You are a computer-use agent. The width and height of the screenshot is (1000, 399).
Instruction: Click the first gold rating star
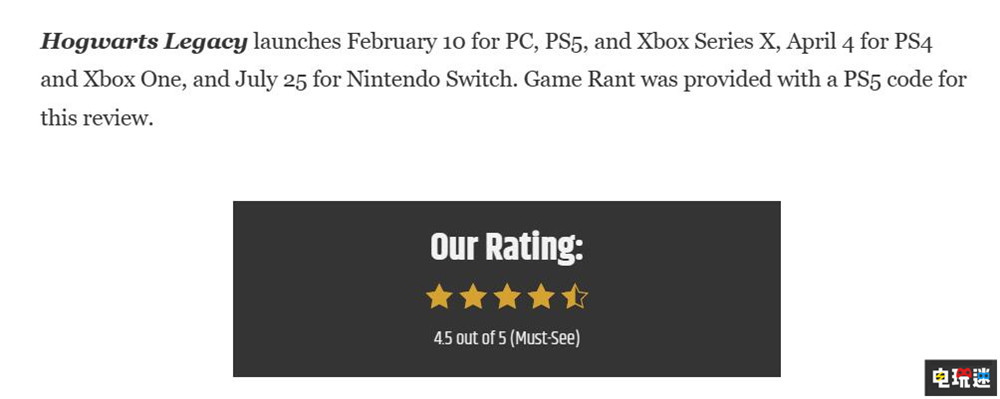pyautogui.click(x=439, y=297)
